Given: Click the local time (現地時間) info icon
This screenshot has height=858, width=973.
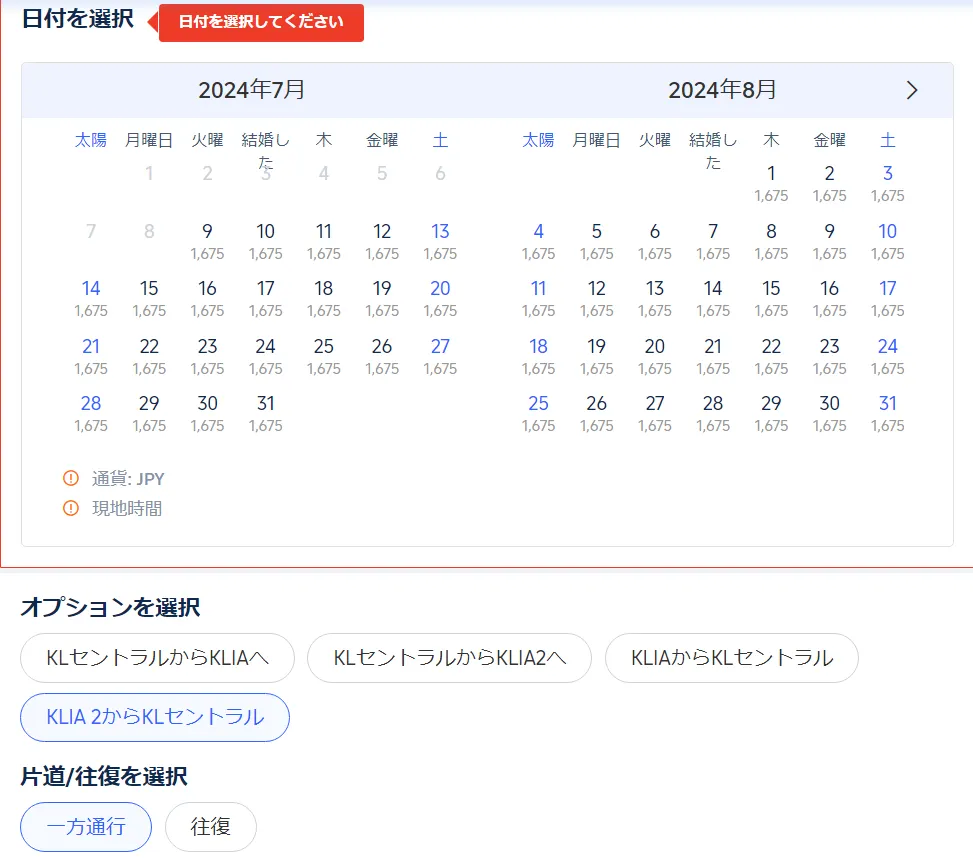Looking at the screenshot, I should (70, 507).
